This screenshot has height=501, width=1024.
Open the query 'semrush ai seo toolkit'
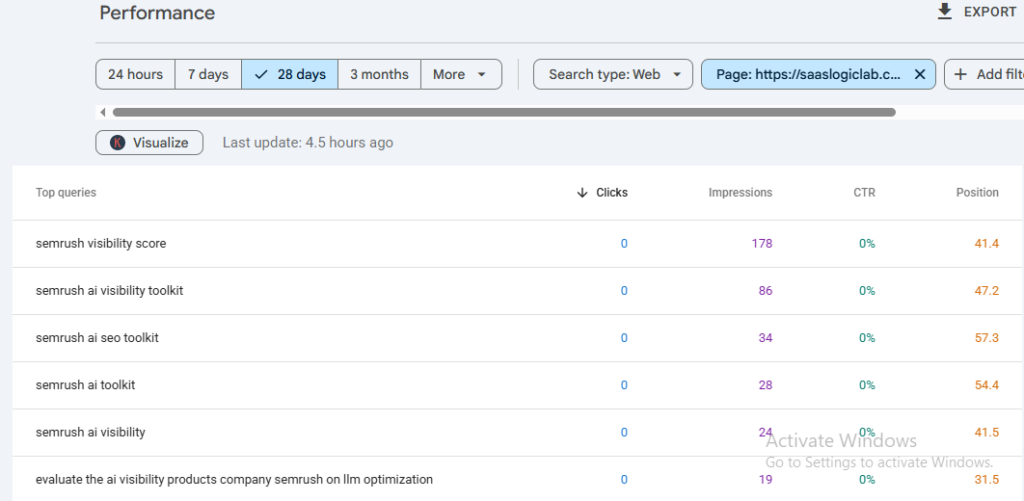97,338
